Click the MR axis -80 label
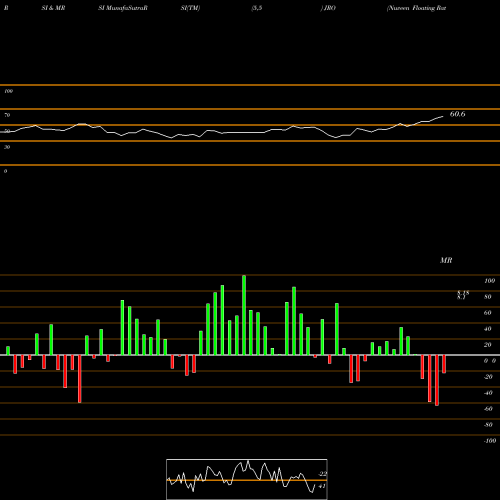Image resolution: width=500 pixels, height=500 pixels. pyautogui.click(x=488, y=425)
